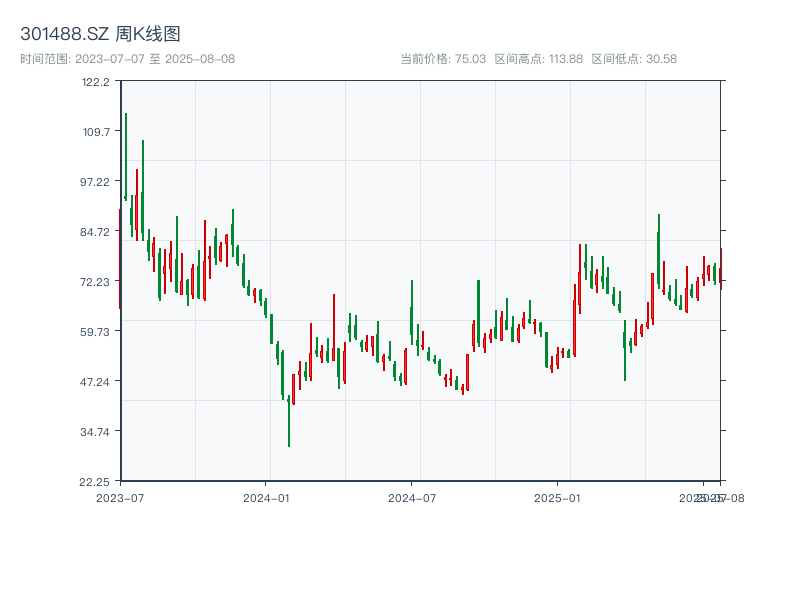
Task: Click the x-axis label 2025-01
Action: click(557, 498)
